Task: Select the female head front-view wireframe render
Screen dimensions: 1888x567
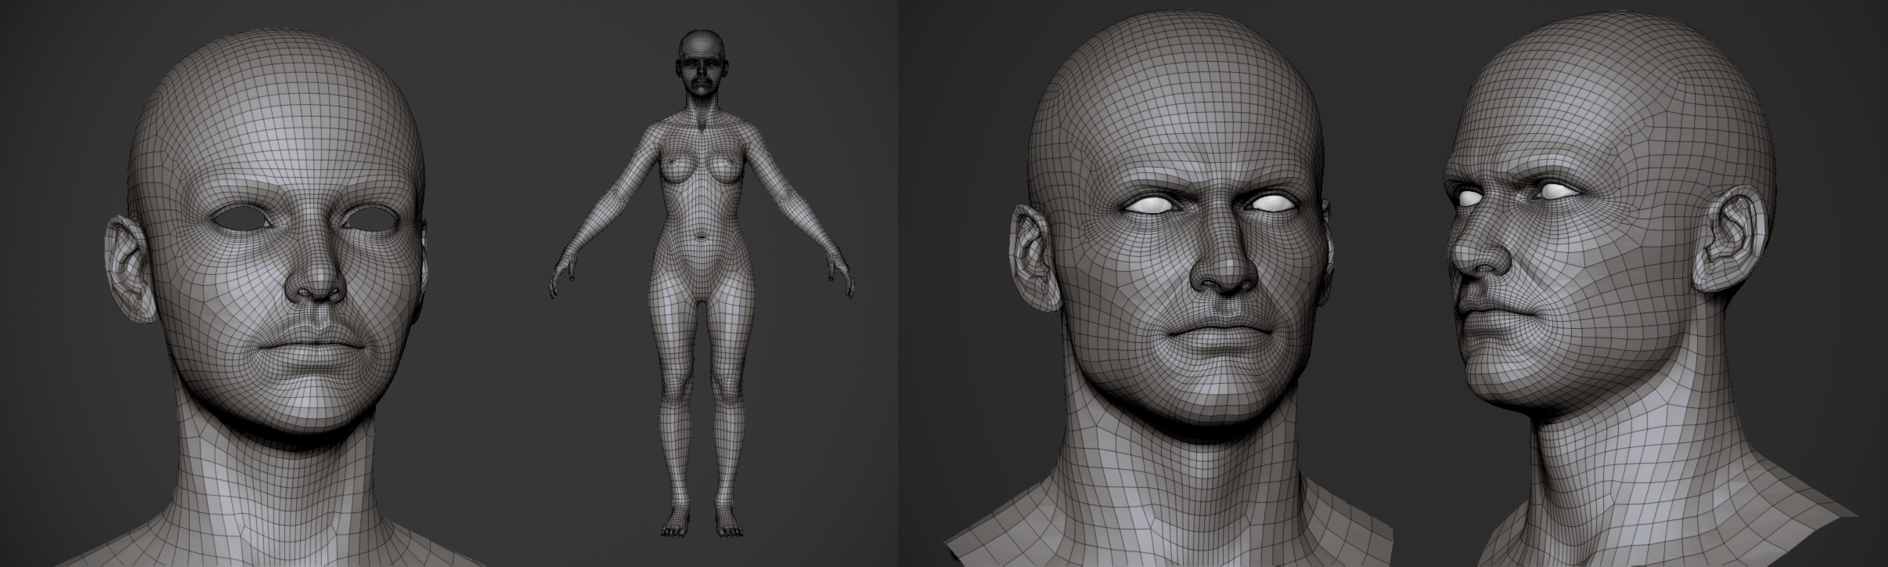Action: pyautogui.click(x=272, y=295)
